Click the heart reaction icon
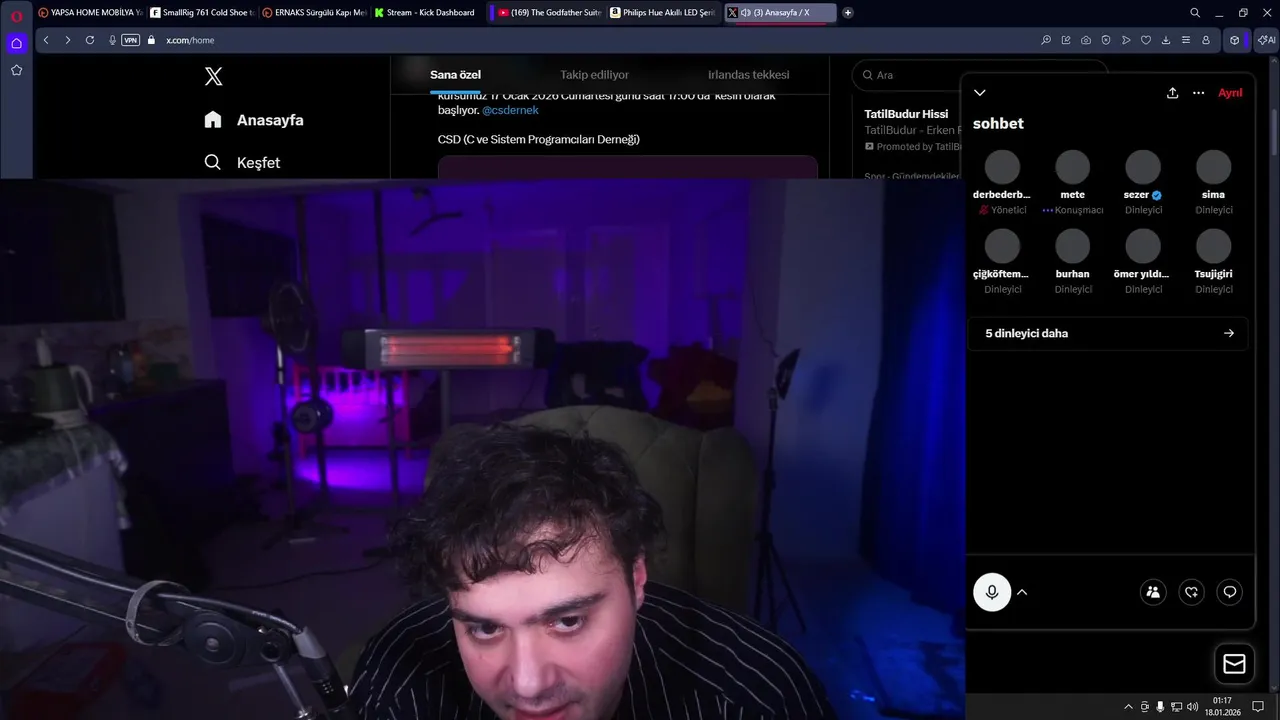1280x720 pixels. (x=1191, y=592)
